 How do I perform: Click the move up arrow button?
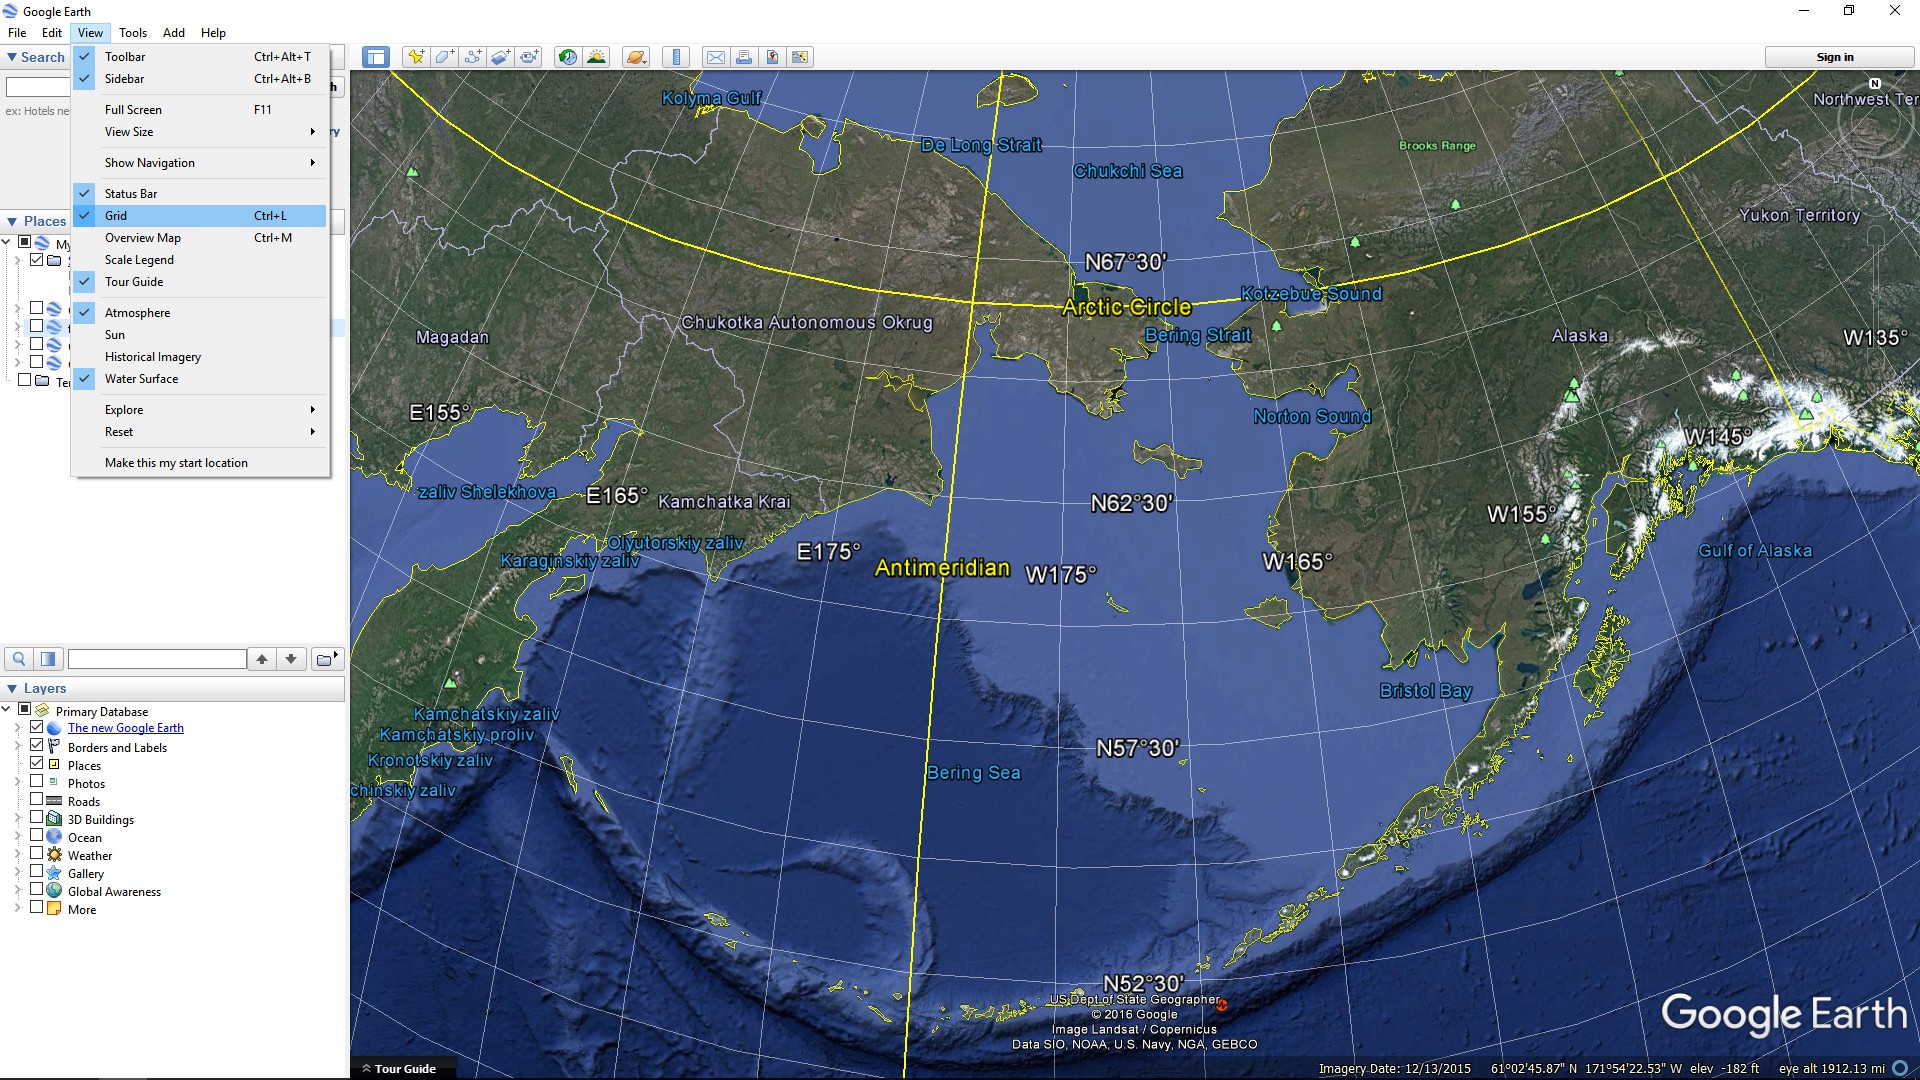point(262,659)
